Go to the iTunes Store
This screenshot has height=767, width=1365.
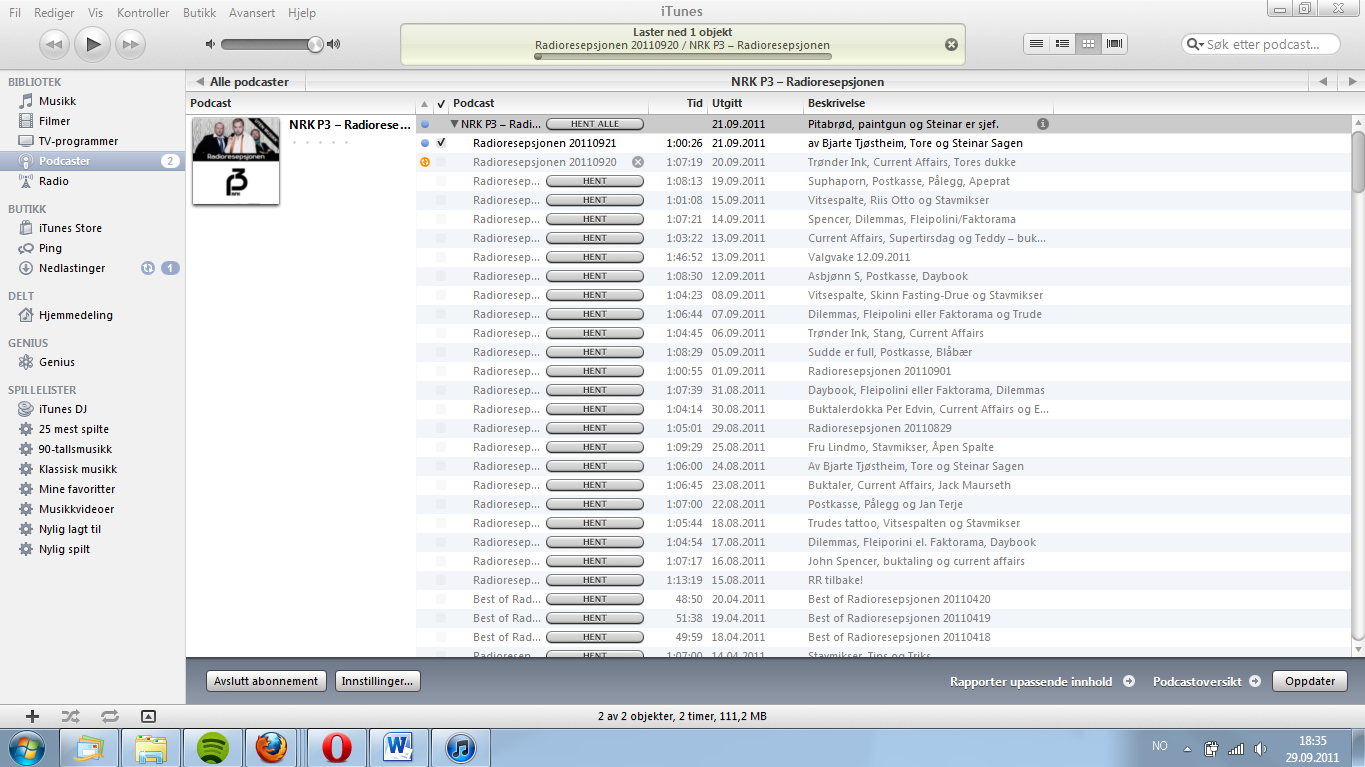pyautogui.click(x=70, y=228)
